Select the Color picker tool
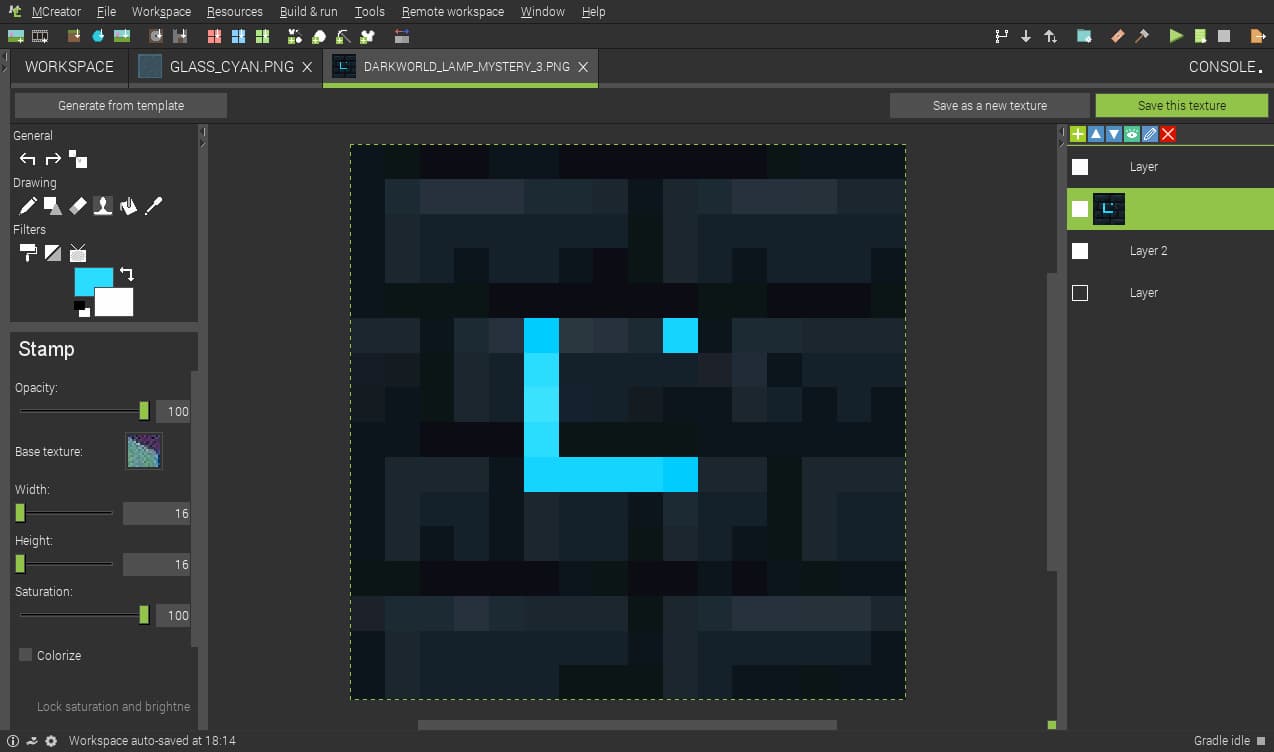This screenshot has width=1274, height=752. click(152, 205)
